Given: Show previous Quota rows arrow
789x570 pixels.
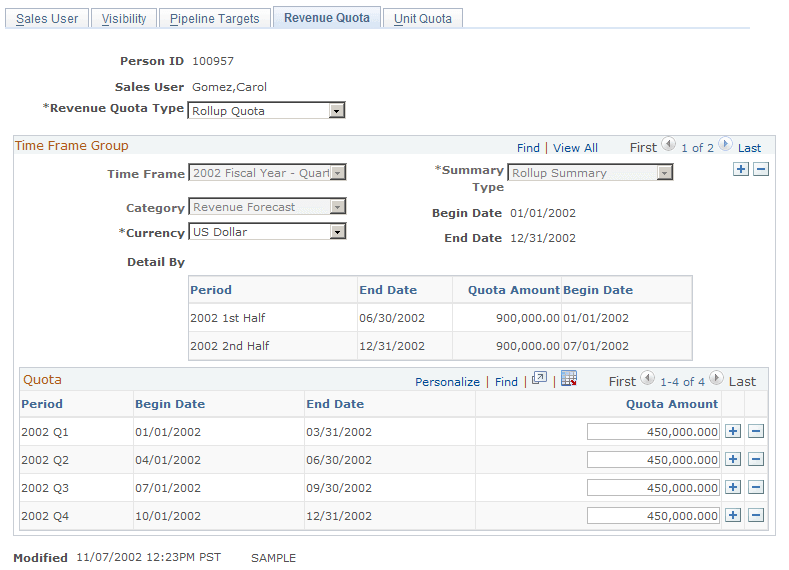Looking at the screenshot, I should [x=647, y=378].
